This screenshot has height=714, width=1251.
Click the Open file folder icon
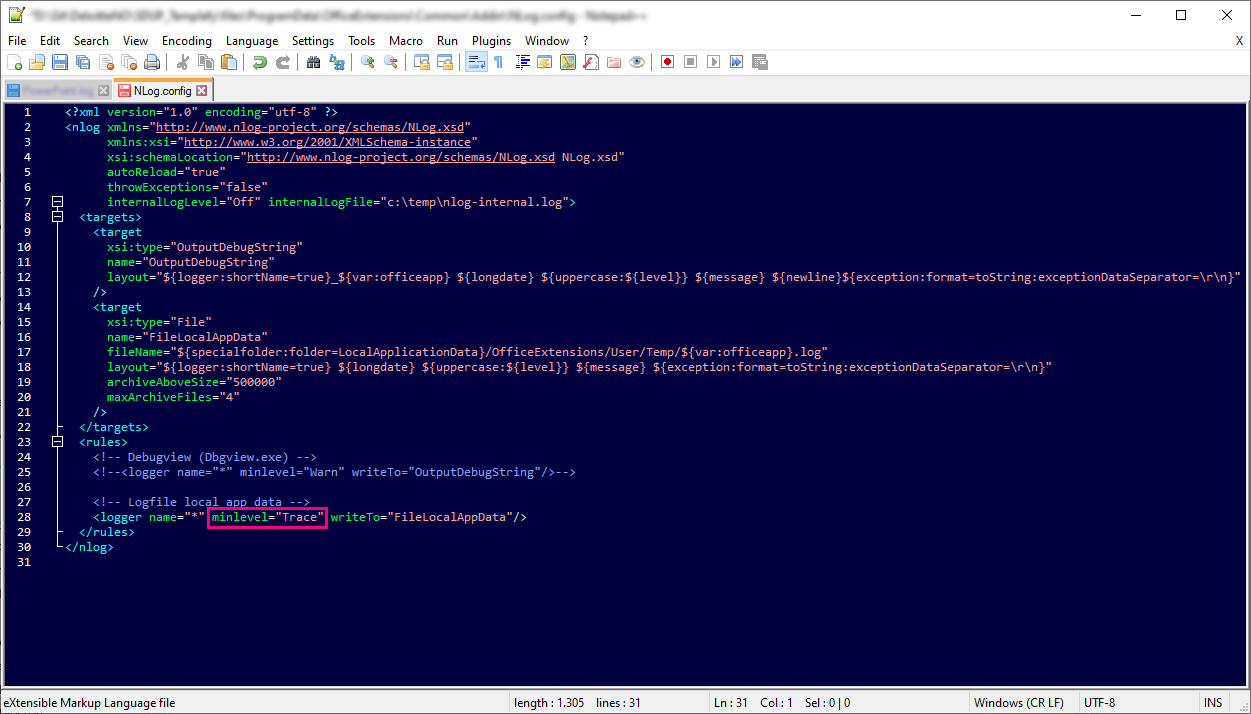[37, 62]
